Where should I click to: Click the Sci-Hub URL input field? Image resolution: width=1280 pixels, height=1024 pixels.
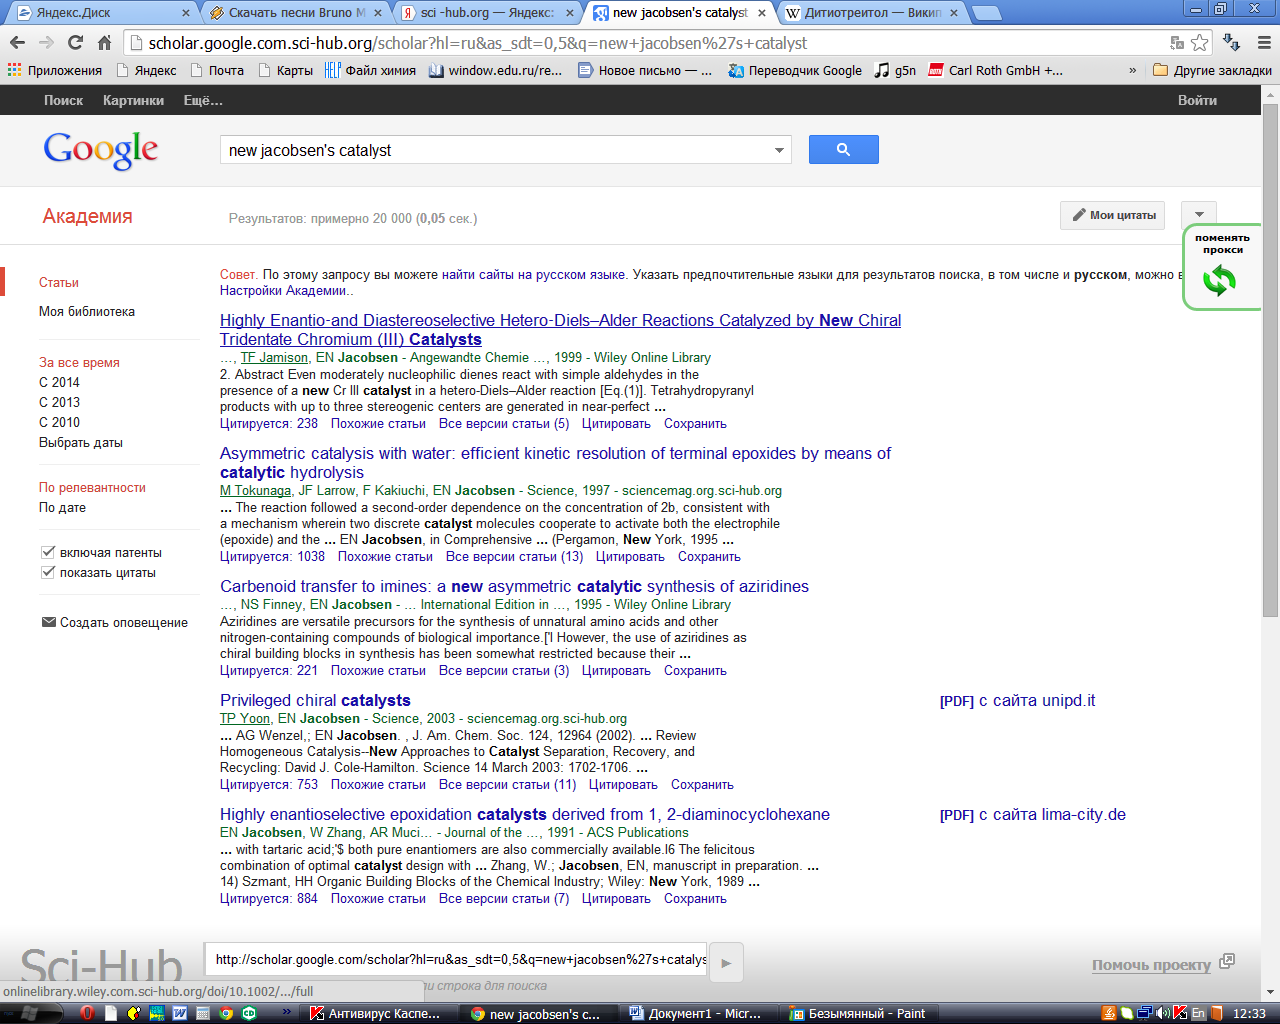tap(456, 959)
